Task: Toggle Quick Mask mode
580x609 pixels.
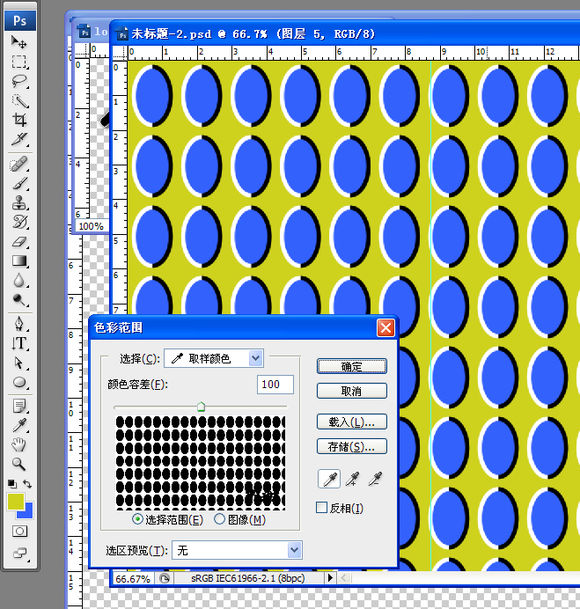Action: click(19, 531)
